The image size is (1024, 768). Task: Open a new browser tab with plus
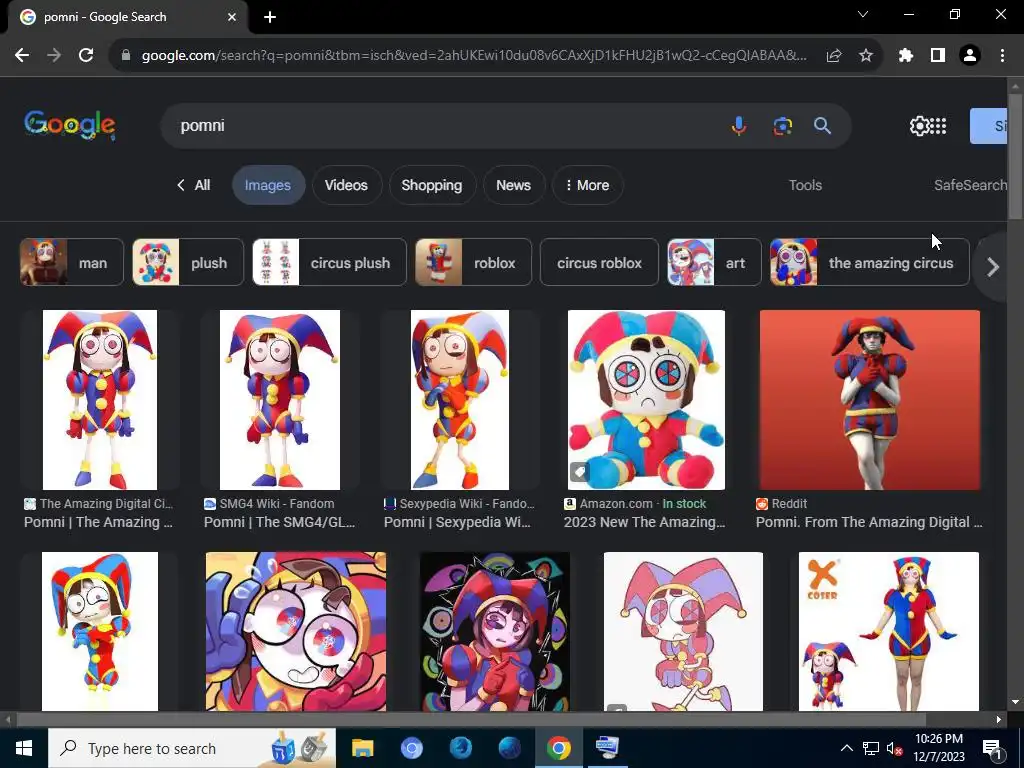(x=270, y=17)
